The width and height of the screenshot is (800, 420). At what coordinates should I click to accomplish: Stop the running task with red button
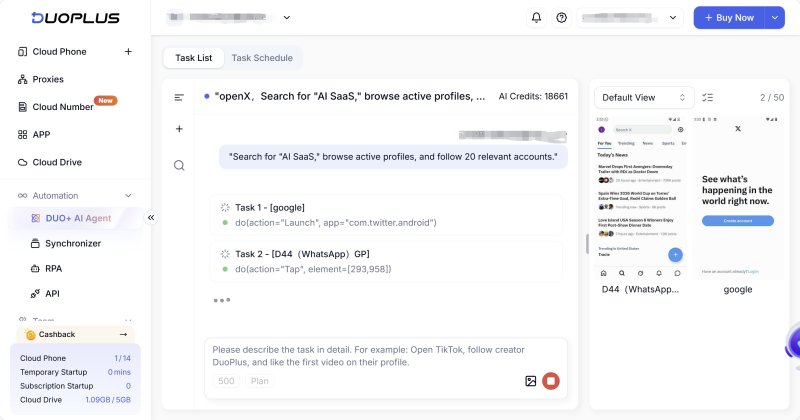click(x=551, y=381)
